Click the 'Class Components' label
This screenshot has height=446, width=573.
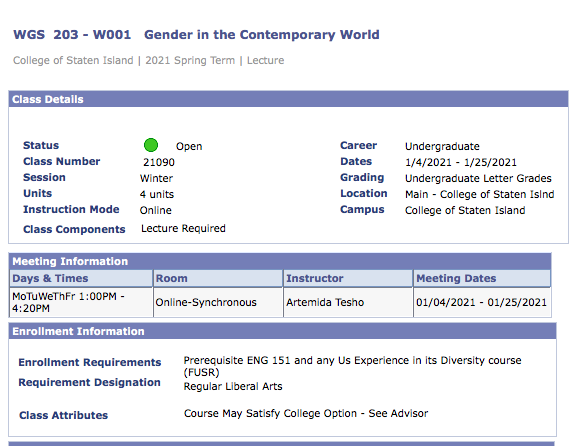point(74,230)
